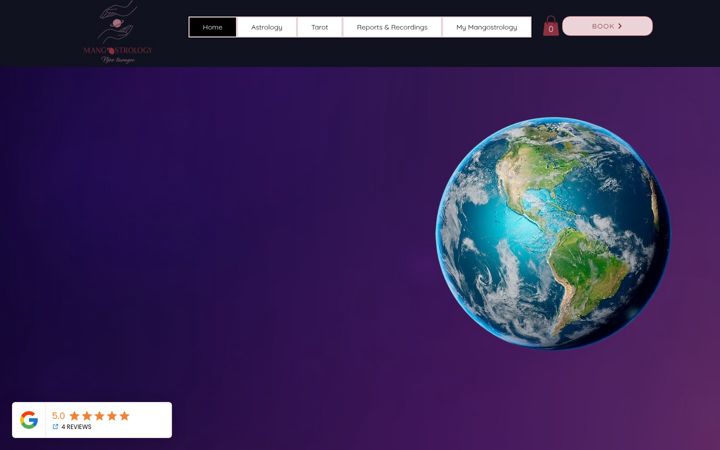Click the BOOK button
Viewport: 720px width, 450px height.
[x=607, y=26]
